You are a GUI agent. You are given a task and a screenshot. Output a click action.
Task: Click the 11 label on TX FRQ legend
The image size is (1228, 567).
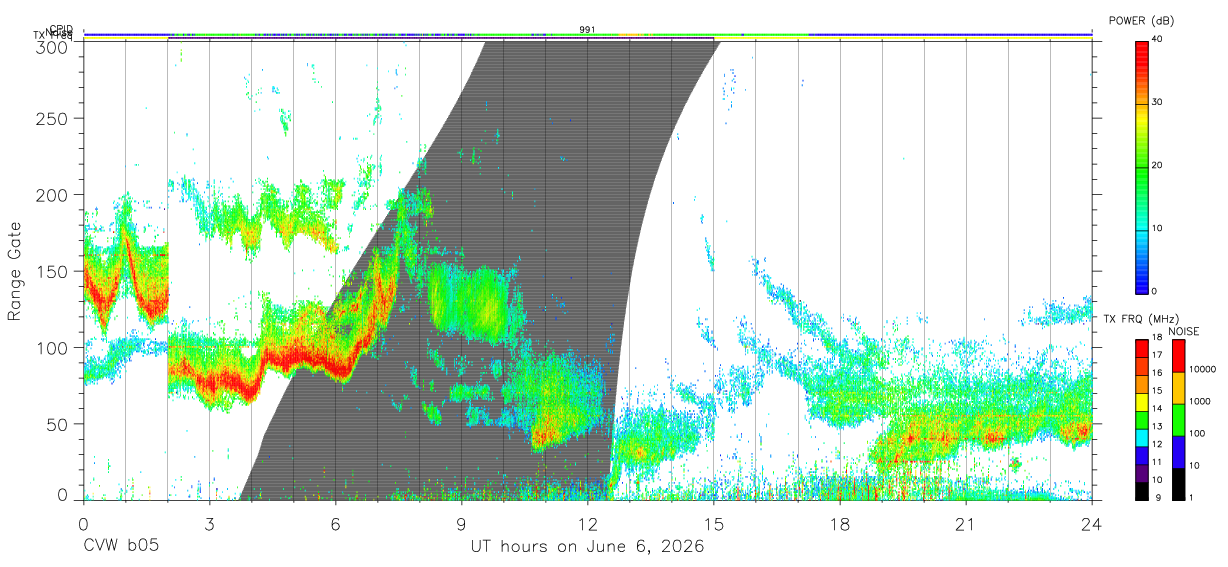click(x=1157, y=462)
